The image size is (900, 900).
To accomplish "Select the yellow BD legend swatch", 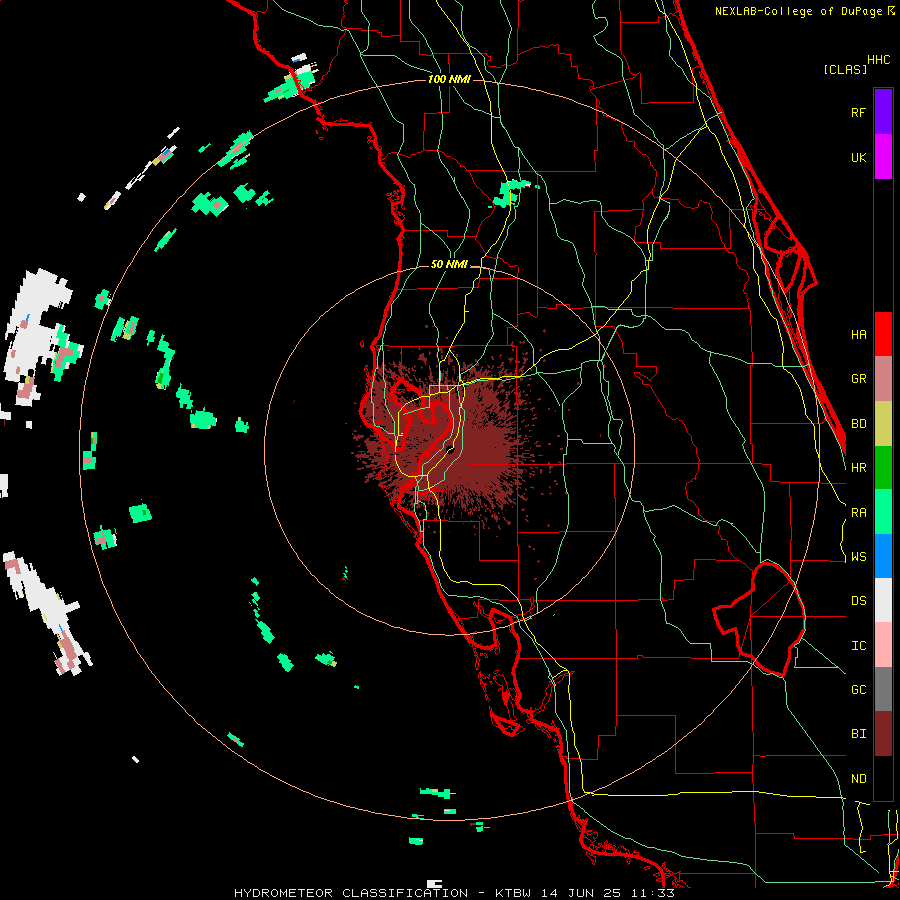I will (883, 424).
